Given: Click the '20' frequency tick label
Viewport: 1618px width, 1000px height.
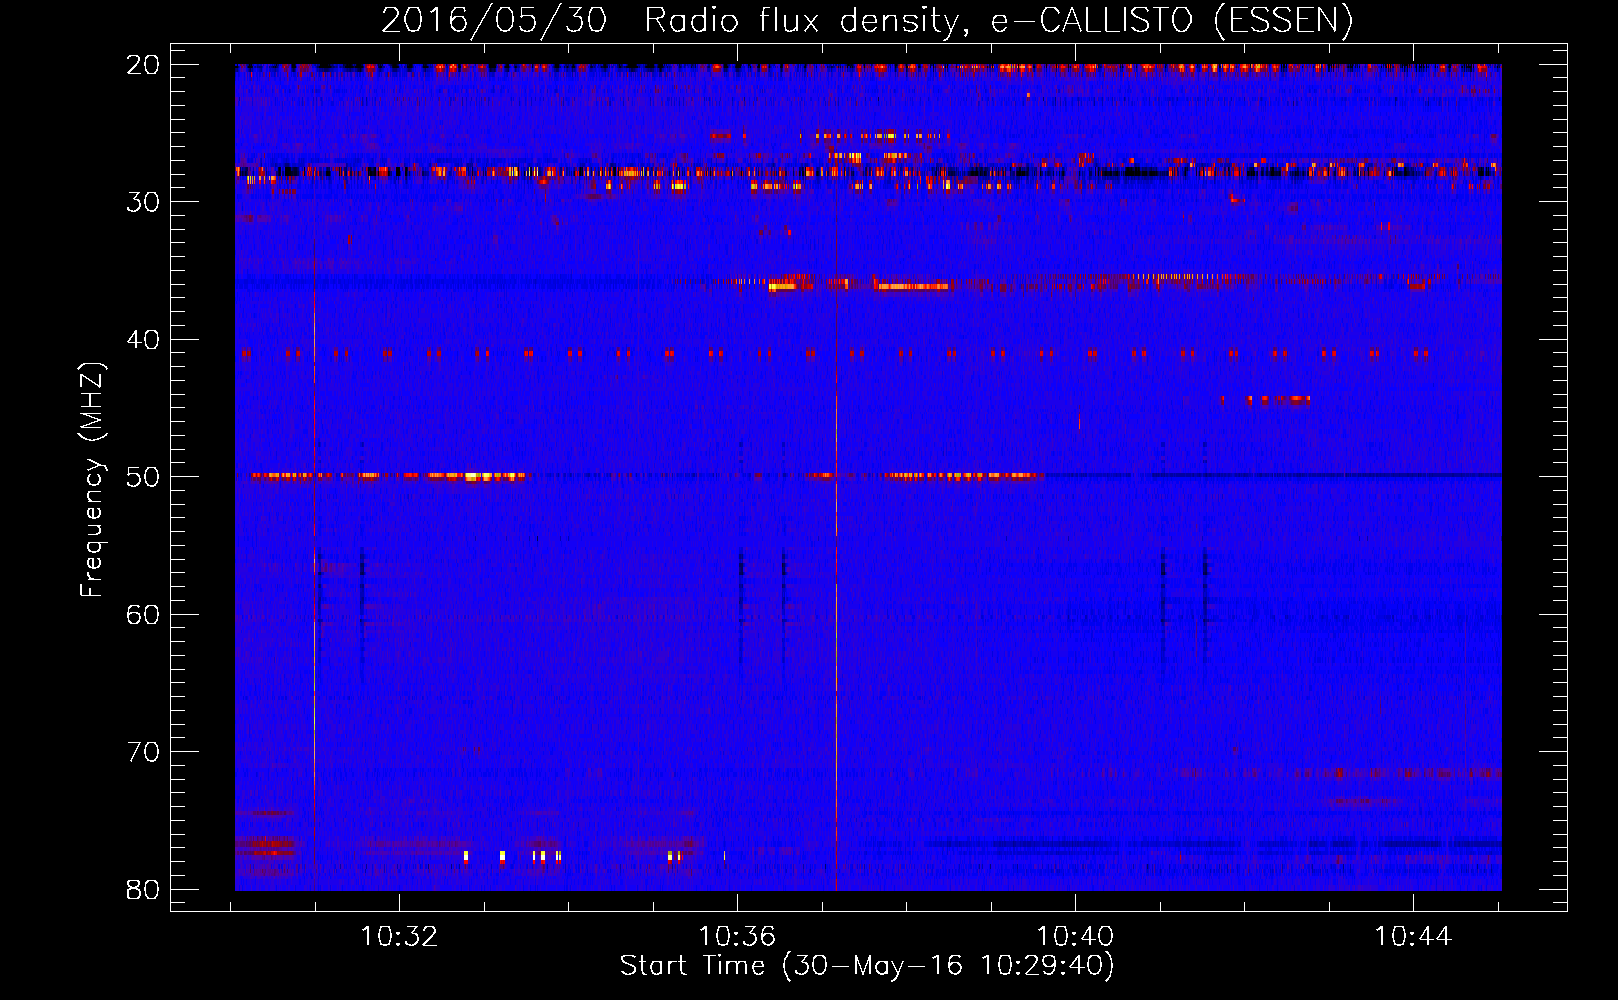Looking at the screenshot, I should pos(144,65).
